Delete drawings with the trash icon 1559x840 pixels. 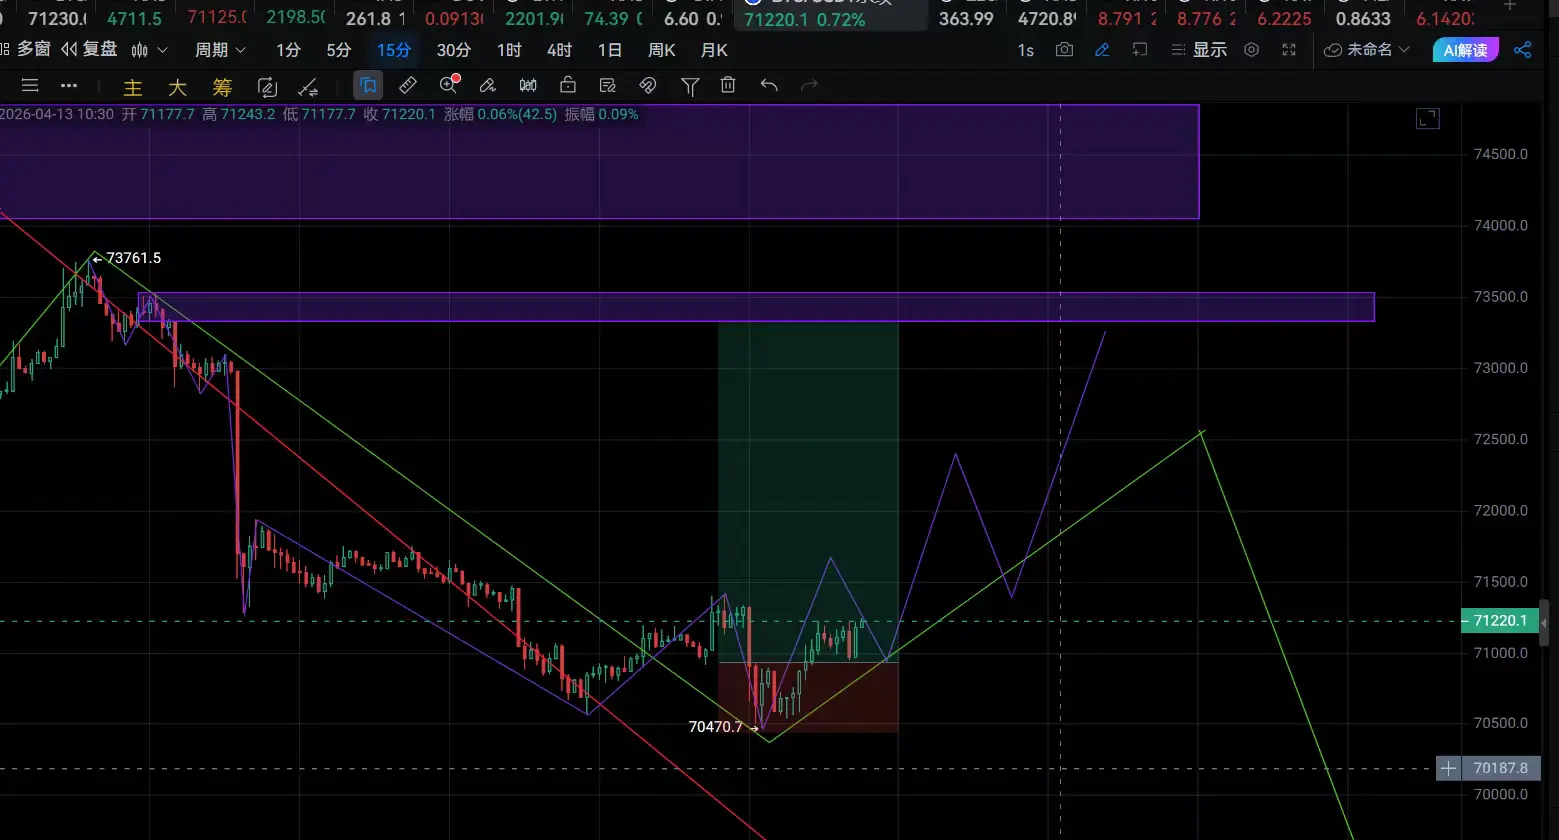click(x=728, y=86)
